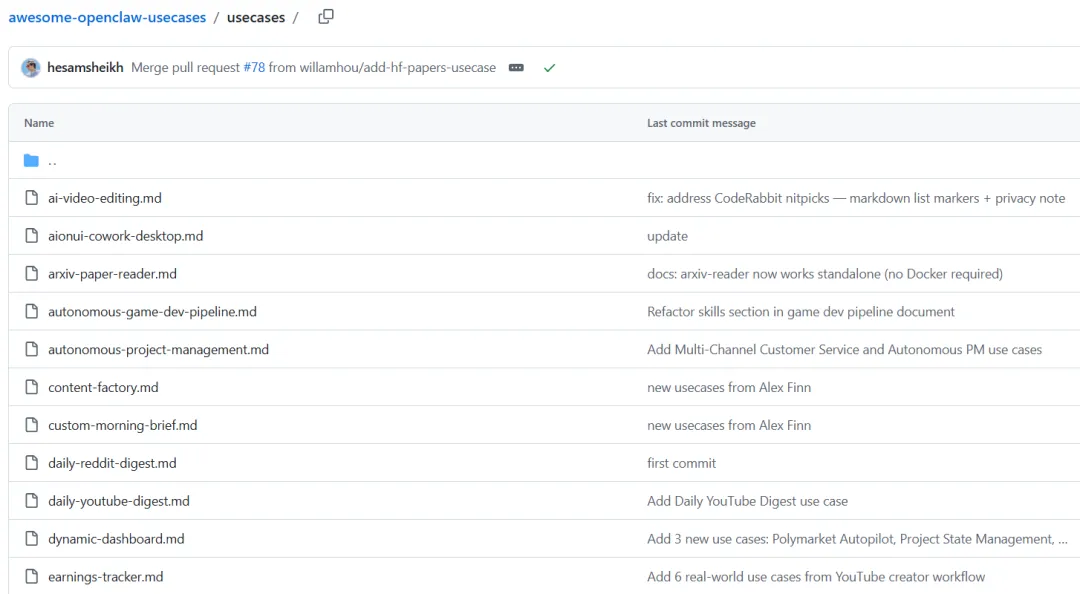The image size is (1080, 594).
Task: Open aionui-cowork-desktop.md file
Action: pyautogui.click(x=125, y=236)
